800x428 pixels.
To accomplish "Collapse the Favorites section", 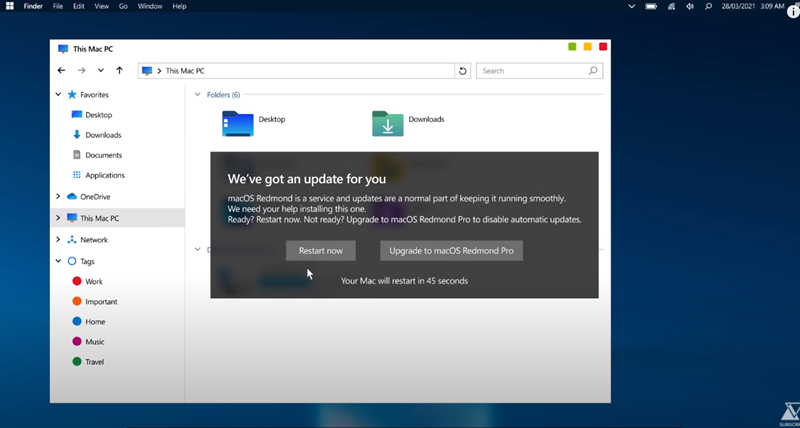I will pos(58,95).
